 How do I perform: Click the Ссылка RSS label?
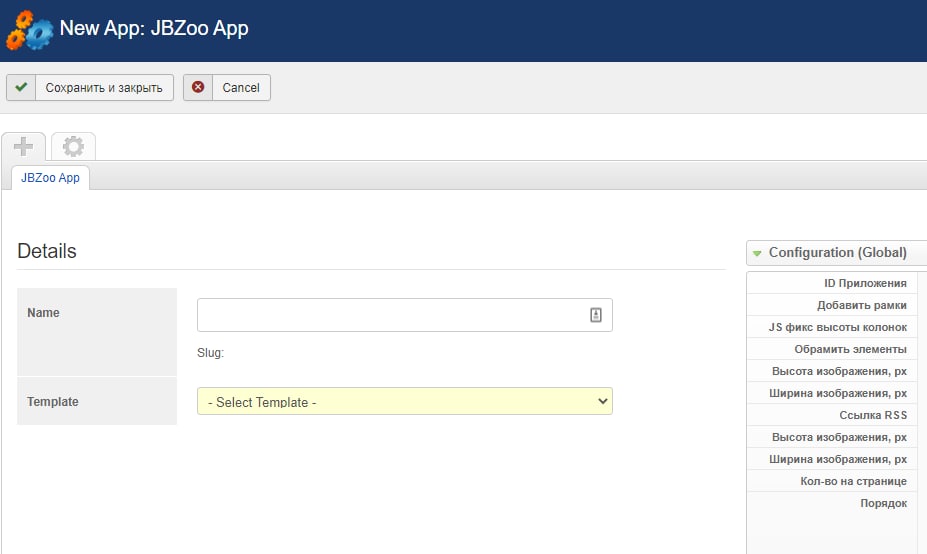click(873, 415)
